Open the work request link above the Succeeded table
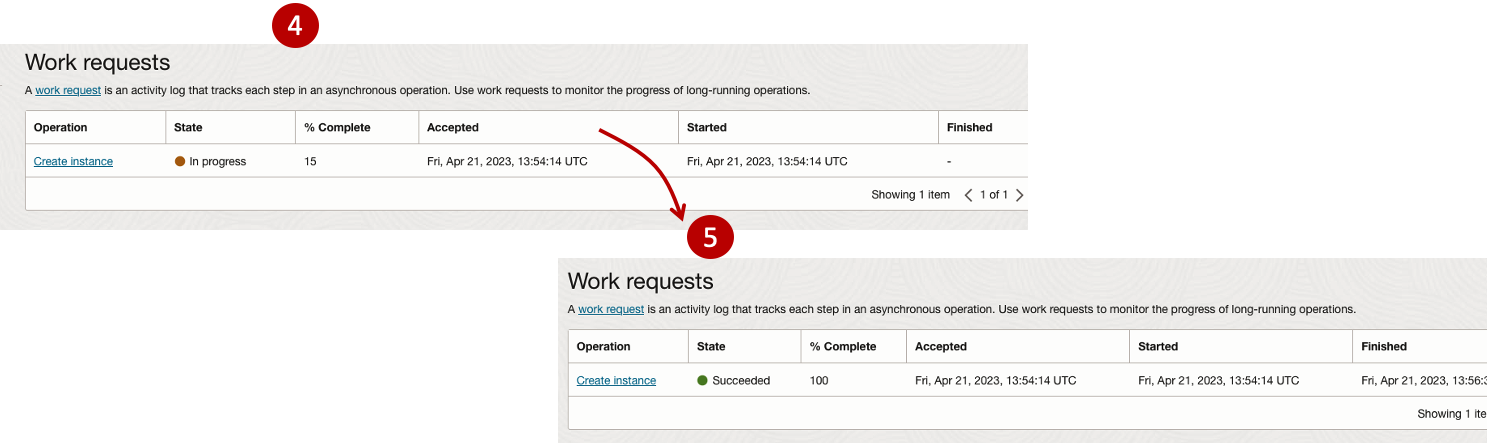The height and width of the screenshot is (443, 1487). (611, 309)
